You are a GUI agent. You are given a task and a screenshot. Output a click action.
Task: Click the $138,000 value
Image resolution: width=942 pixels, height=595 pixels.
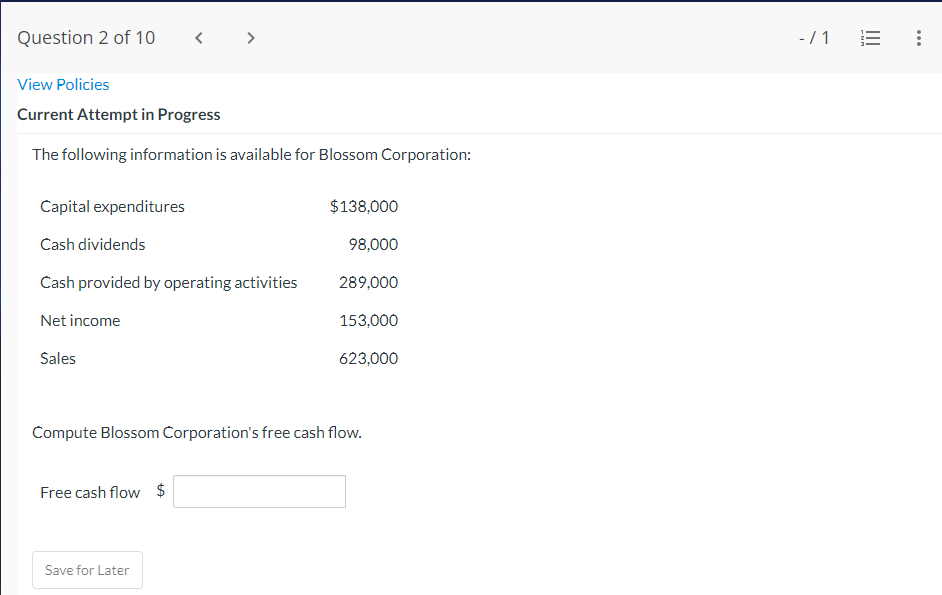363,206
